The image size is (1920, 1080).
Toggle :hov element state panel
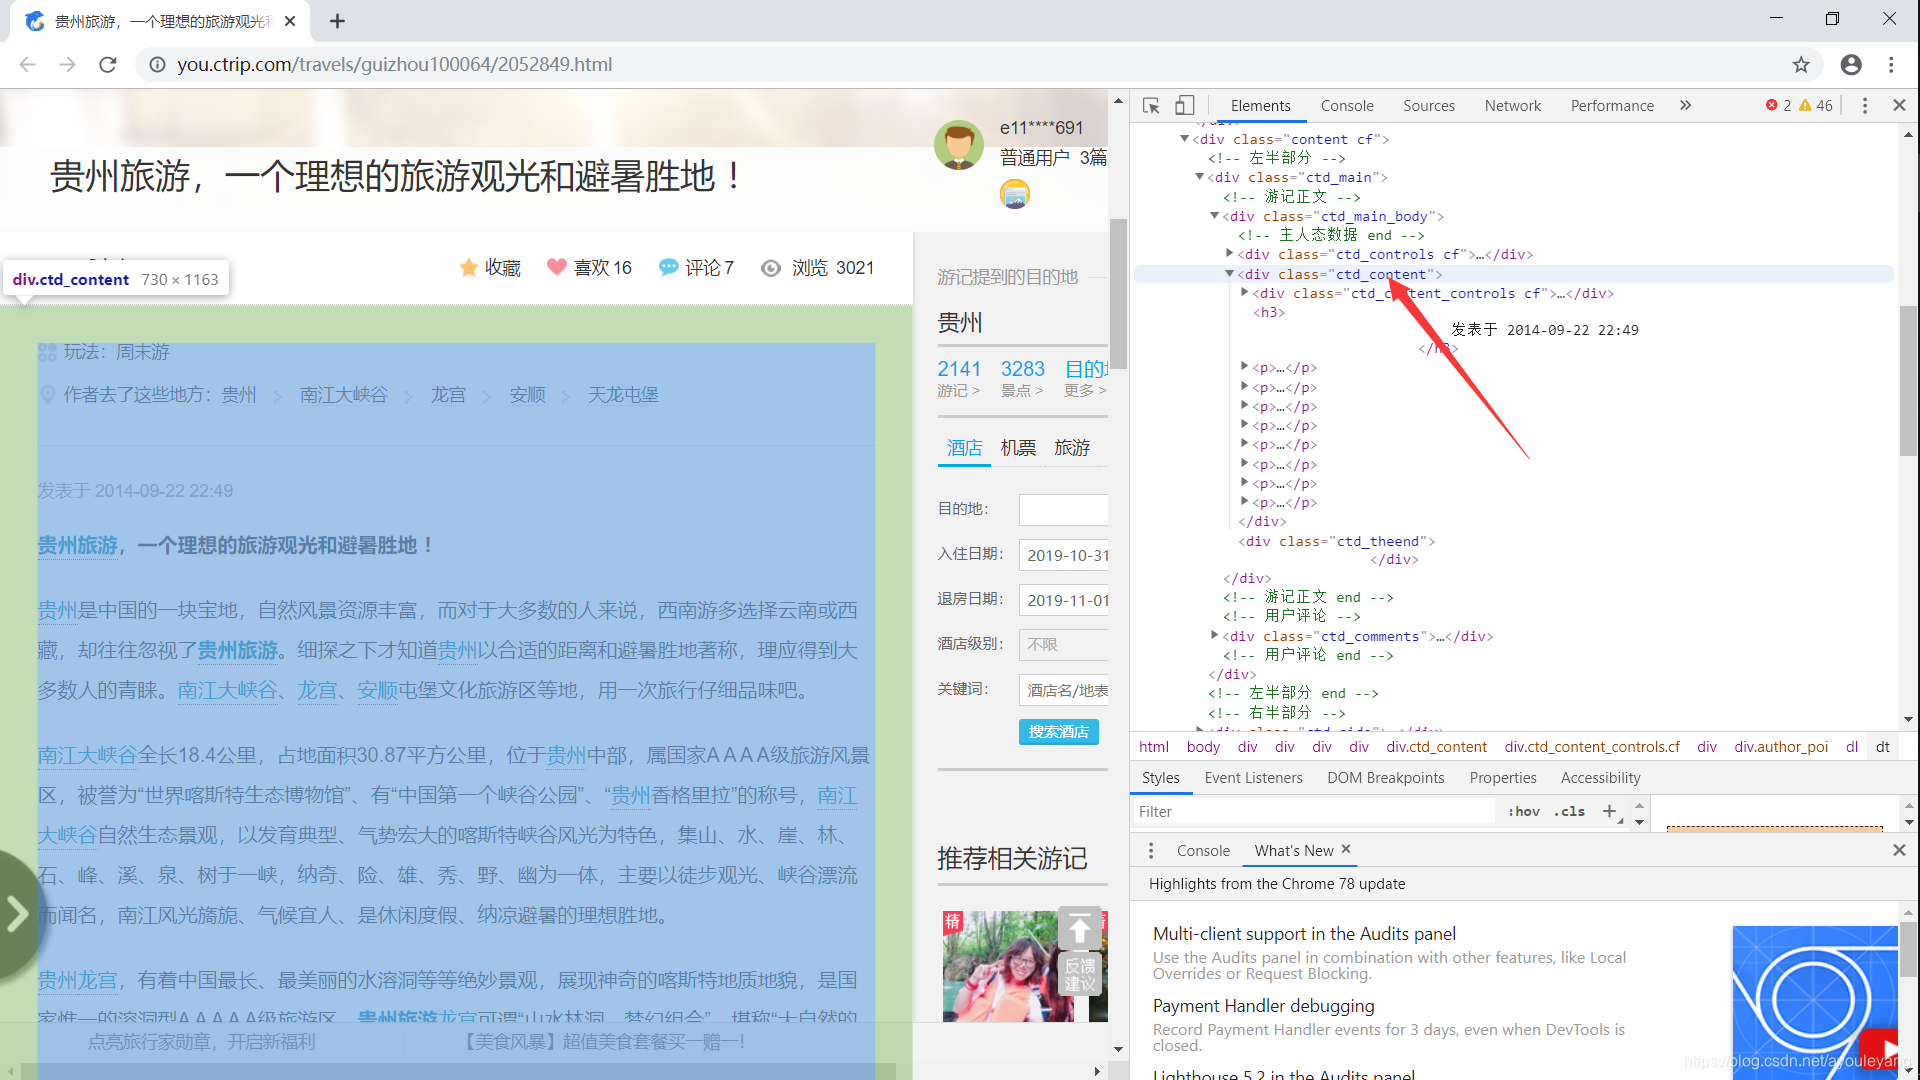click(x=1524, y=811)
